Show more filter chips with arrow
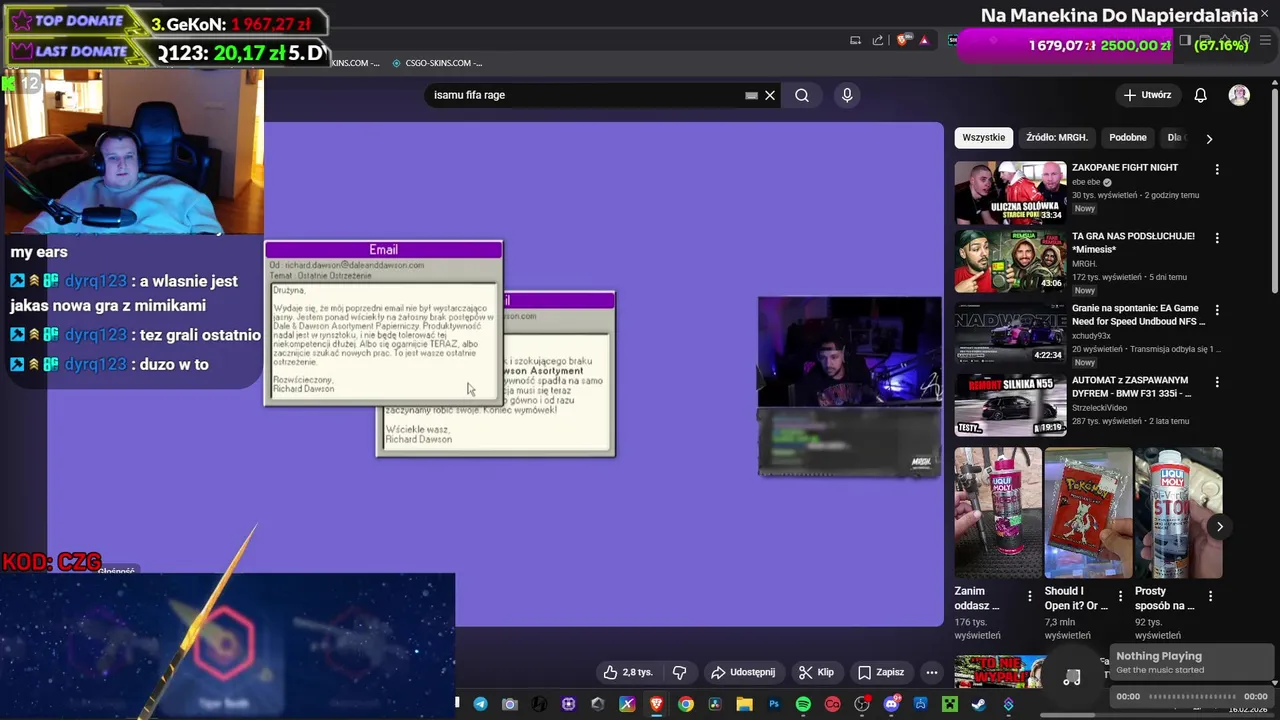Screen dimensions: 1280x720 pyautogui.click(x=1209, y=138)
